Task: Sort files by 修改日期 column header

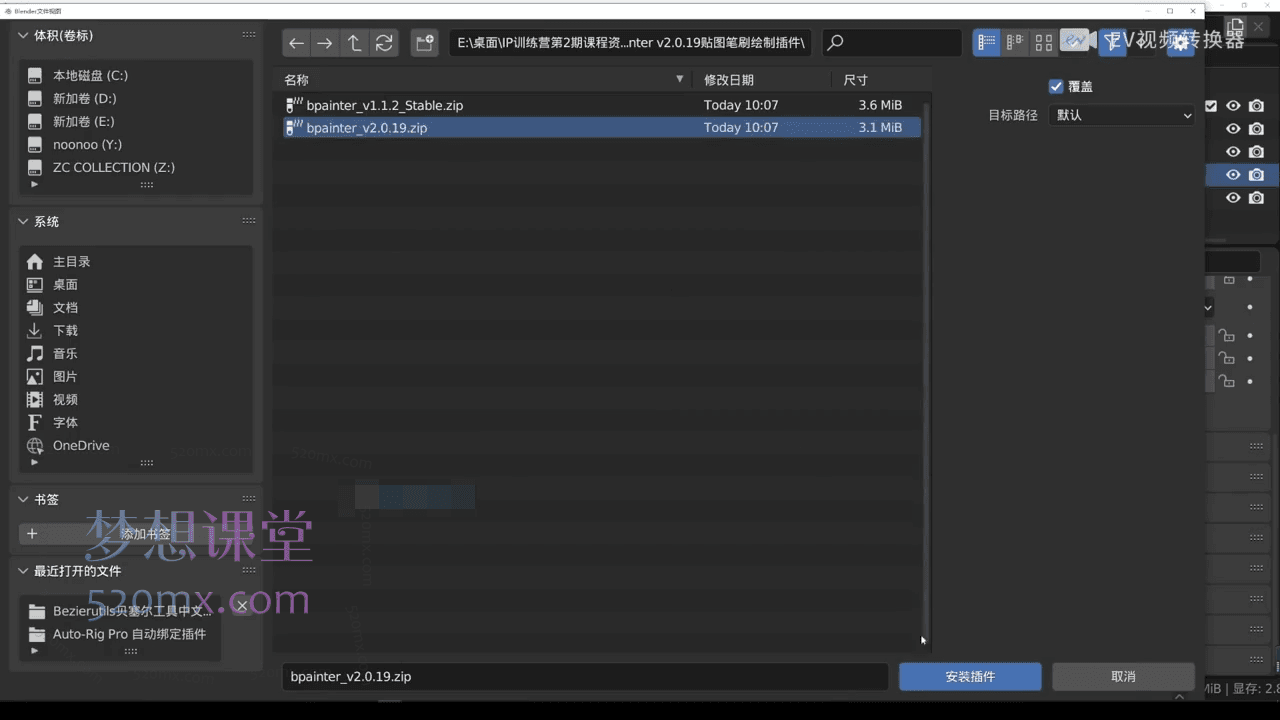Action: (x=729, y=80)
